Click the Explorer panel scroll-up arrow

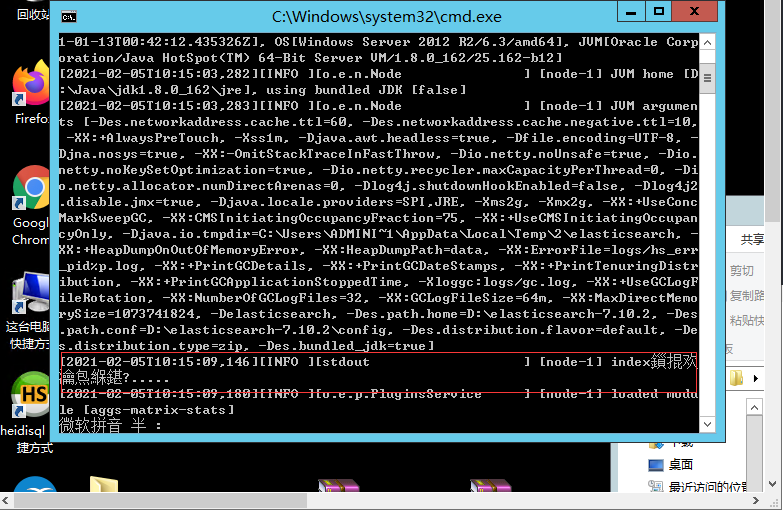[754, 408]
